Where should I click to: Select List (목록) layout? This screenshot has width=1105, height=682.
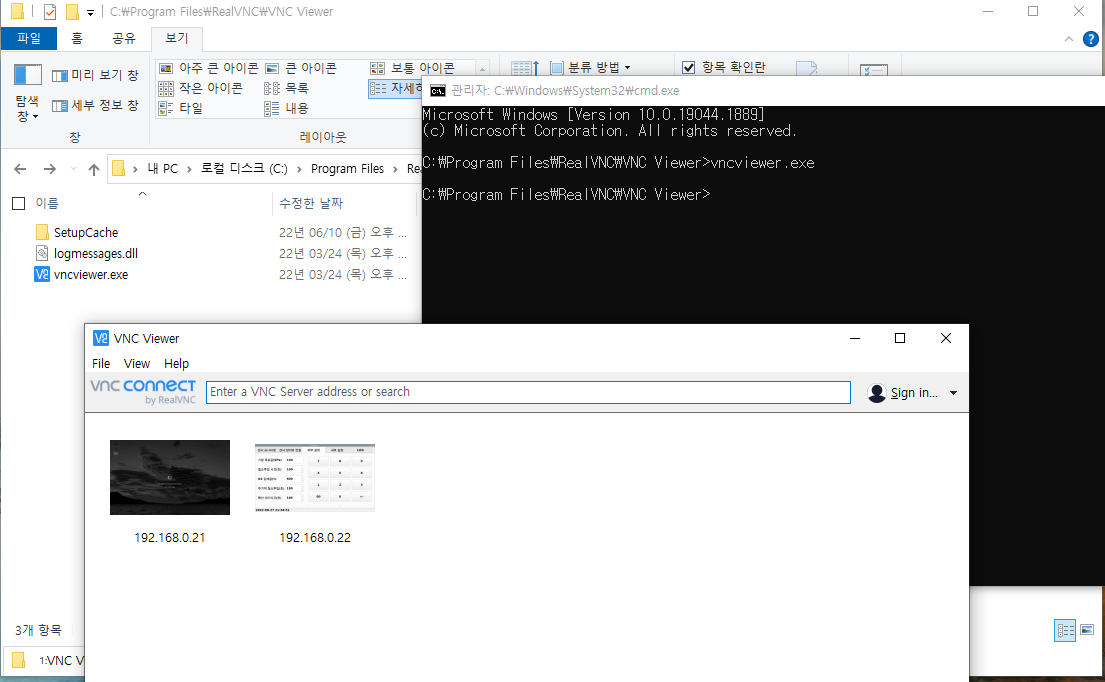click(x=287, y=88)
